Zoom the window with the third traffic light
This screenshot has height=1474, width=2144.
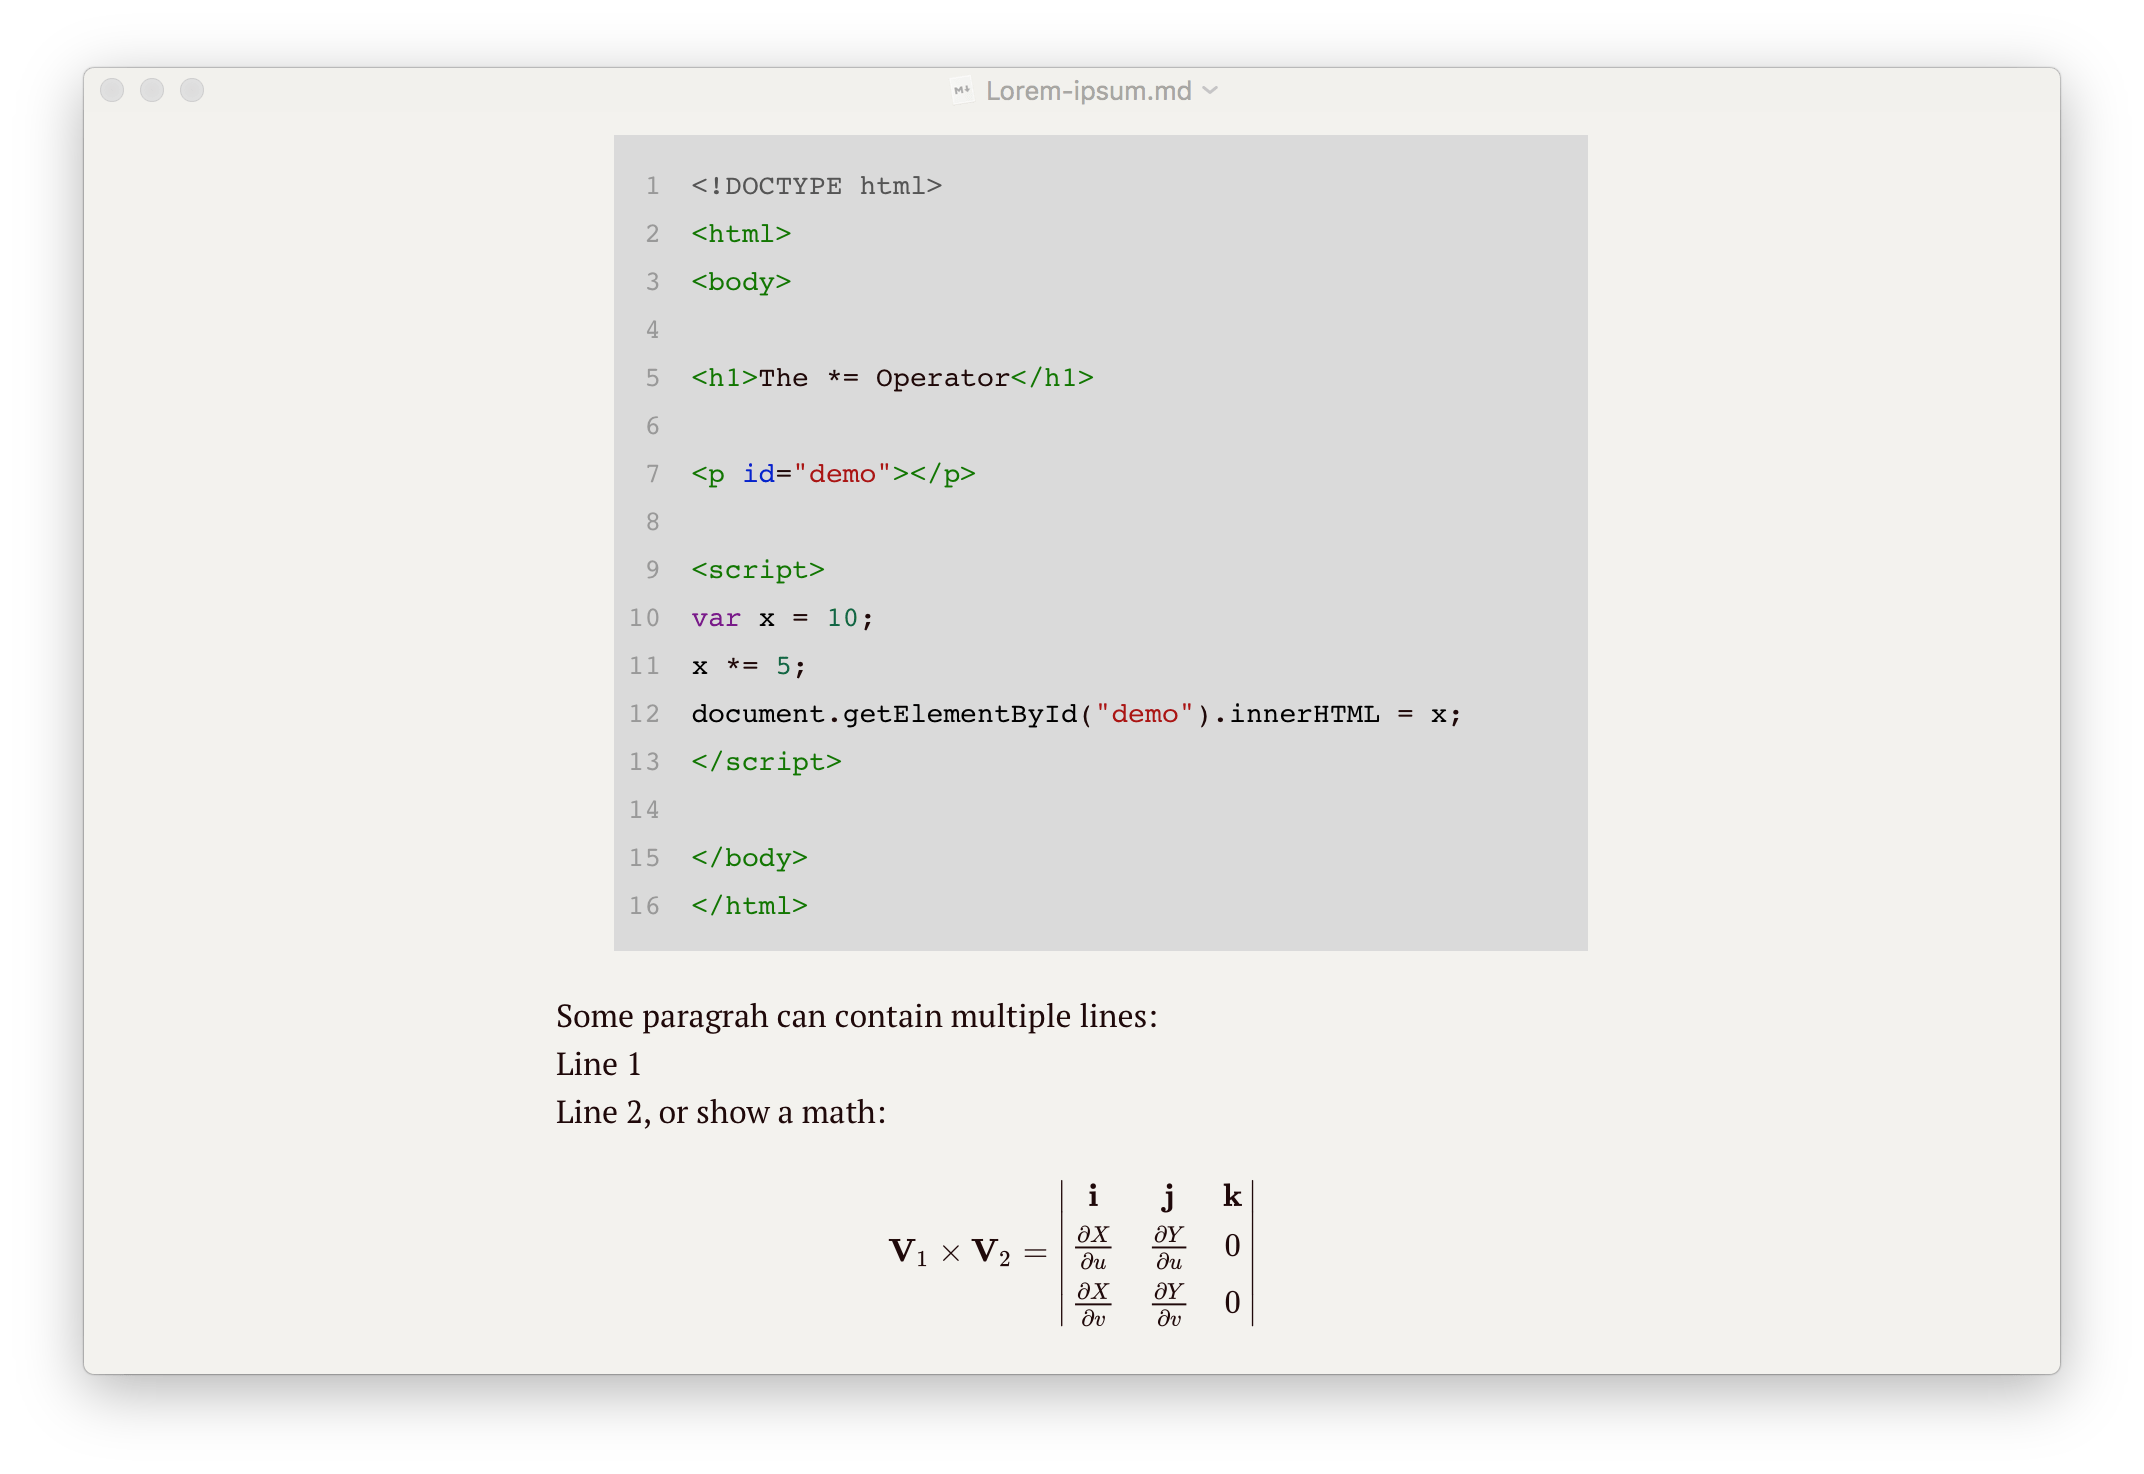click(x=192, y=90)
